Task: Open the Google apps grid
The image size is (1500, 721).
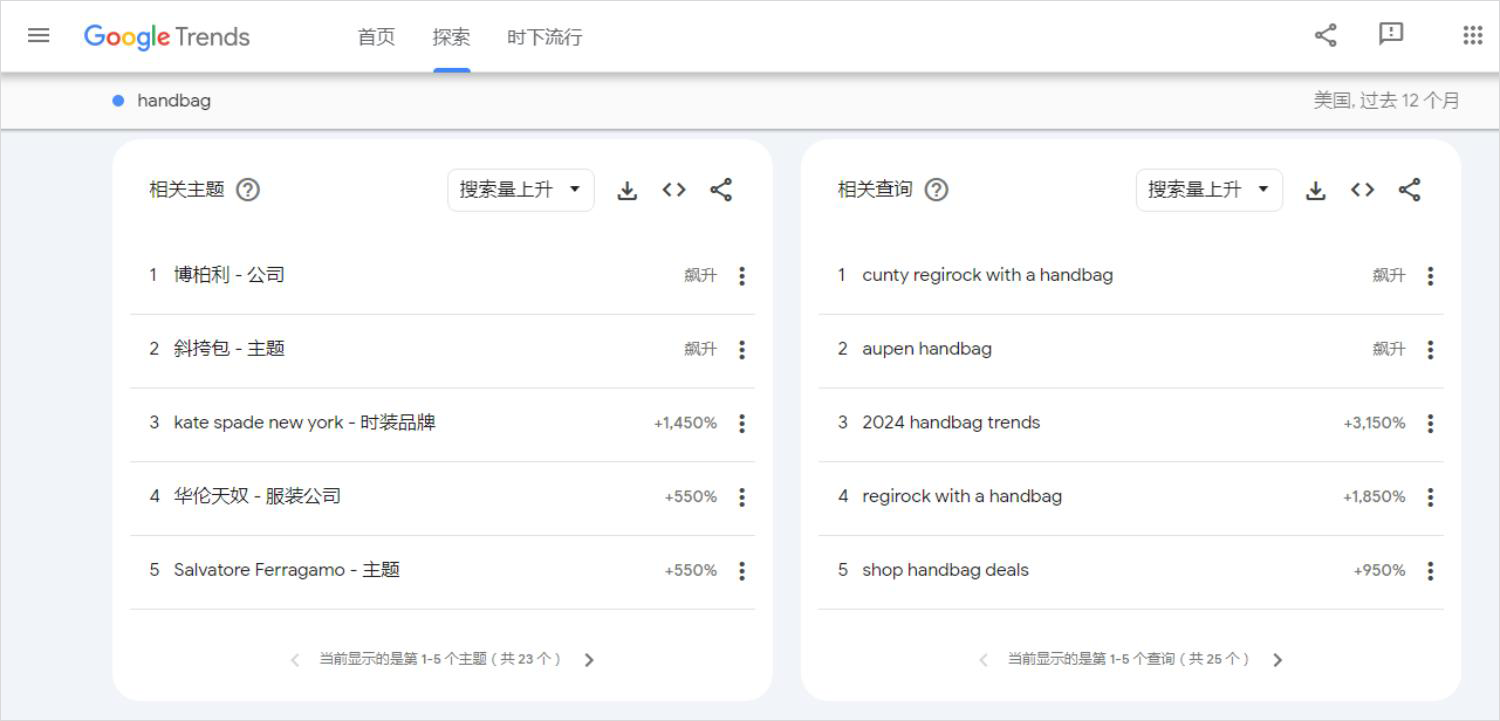Action: [x=1472, y=34]
